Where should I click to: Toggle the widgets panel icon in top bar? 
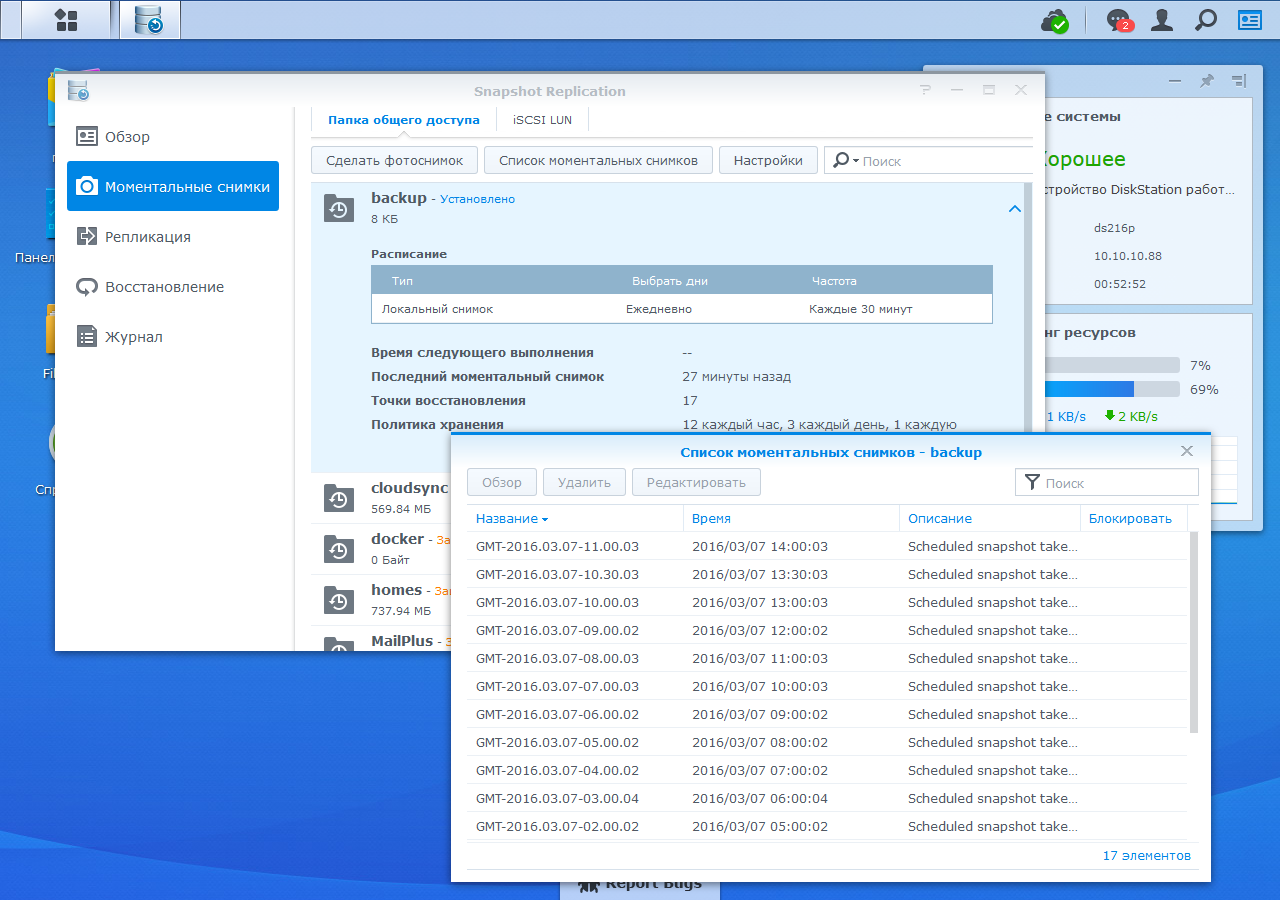pos(1250,20)
